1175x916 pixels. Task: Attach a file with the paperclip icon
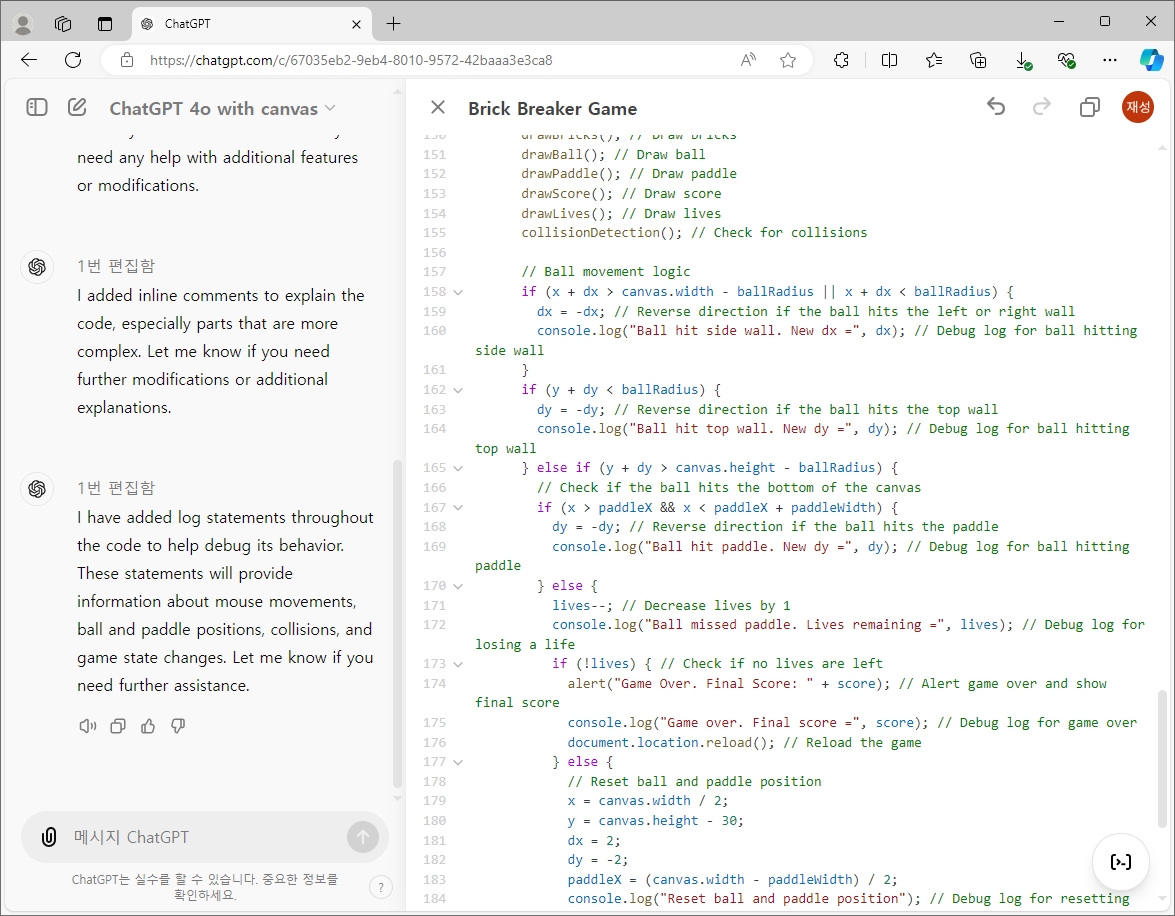click(49, 837)
